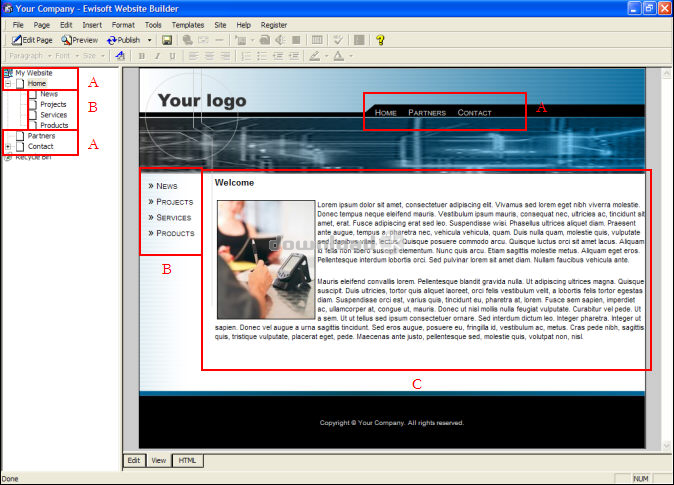Publish the website with the Publish button

pos(124,40)
